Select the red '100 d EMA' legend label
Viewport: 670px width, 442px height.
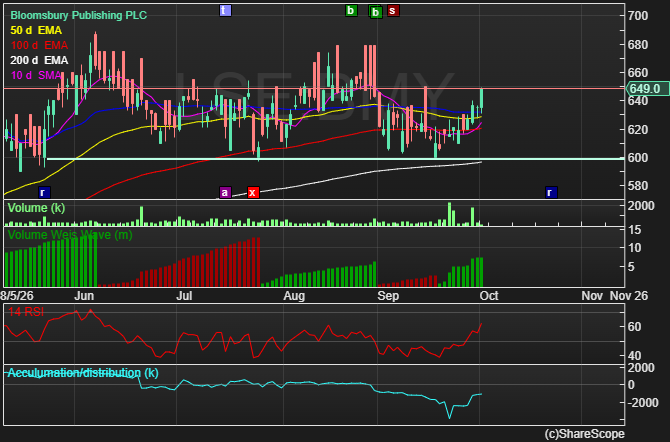[39, 45]
